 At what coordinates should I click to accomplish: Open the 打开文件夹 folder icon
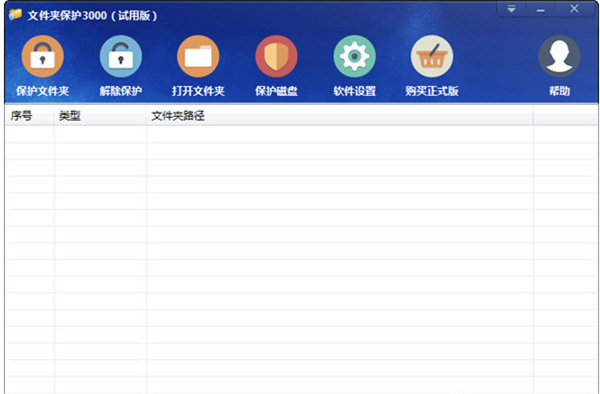[x=198, y=56]
